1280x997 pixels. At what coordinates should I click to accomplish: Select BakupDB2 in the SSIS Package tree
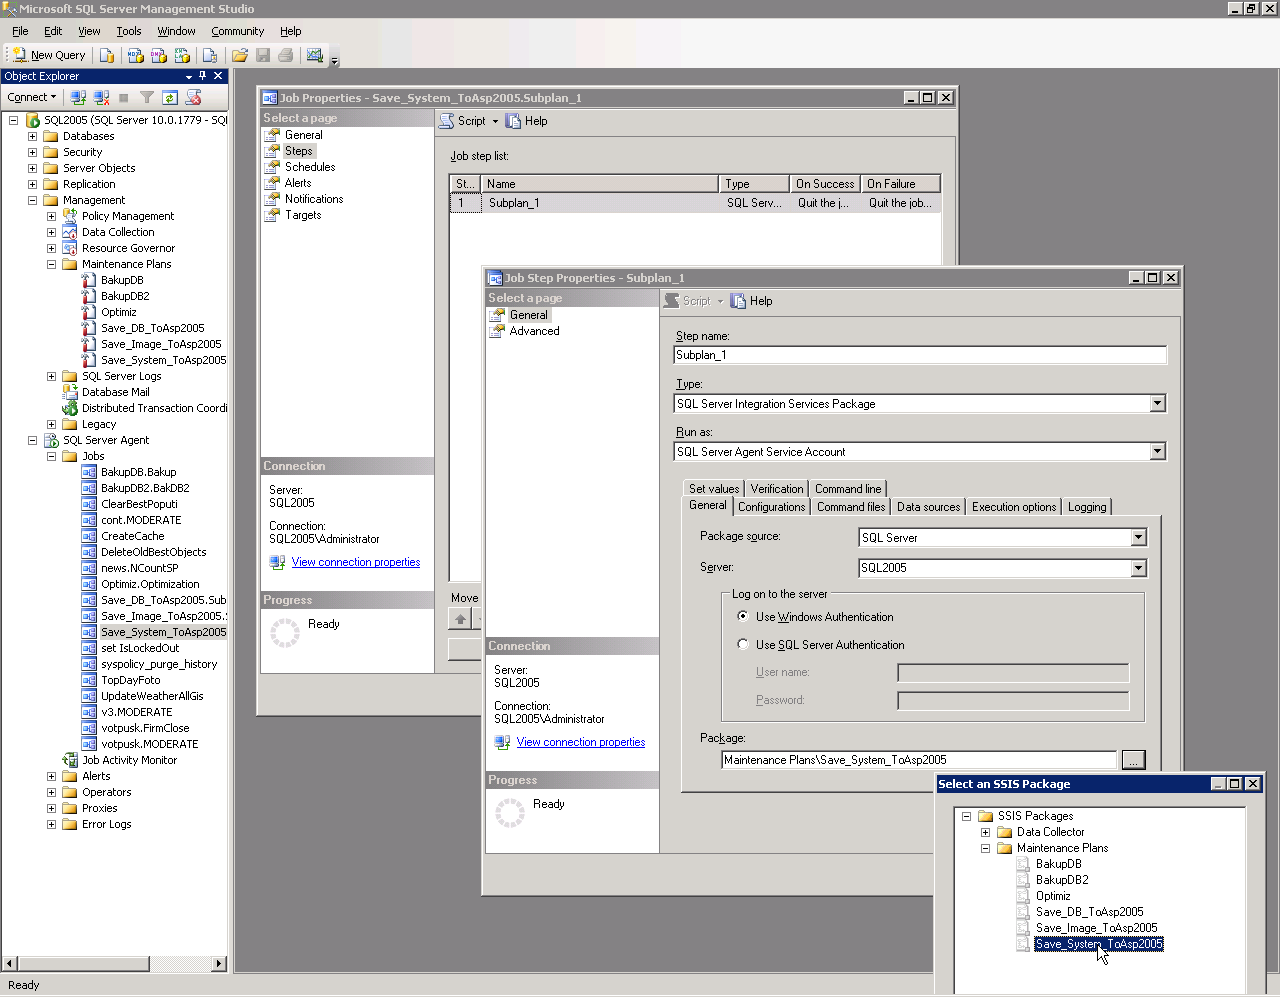[x=1062, y=880]
